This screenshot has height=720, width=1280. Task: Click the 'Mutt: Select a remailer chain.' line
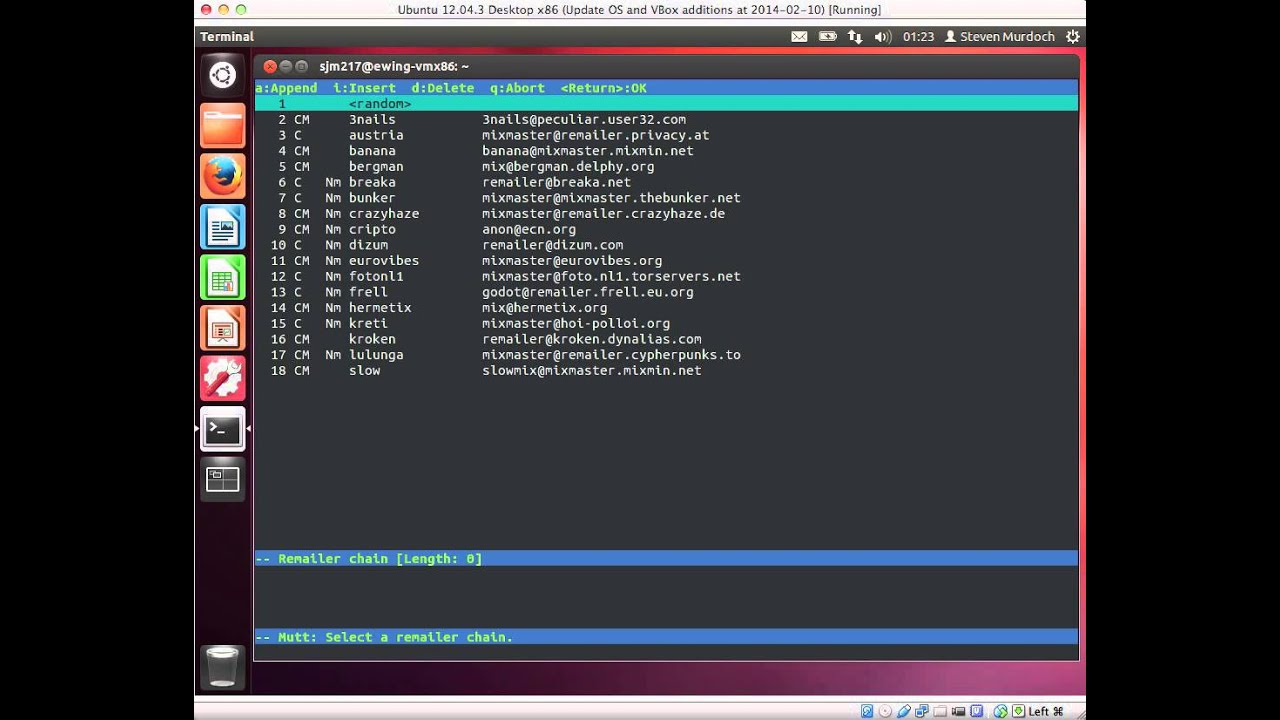click(x=666, y=636)
